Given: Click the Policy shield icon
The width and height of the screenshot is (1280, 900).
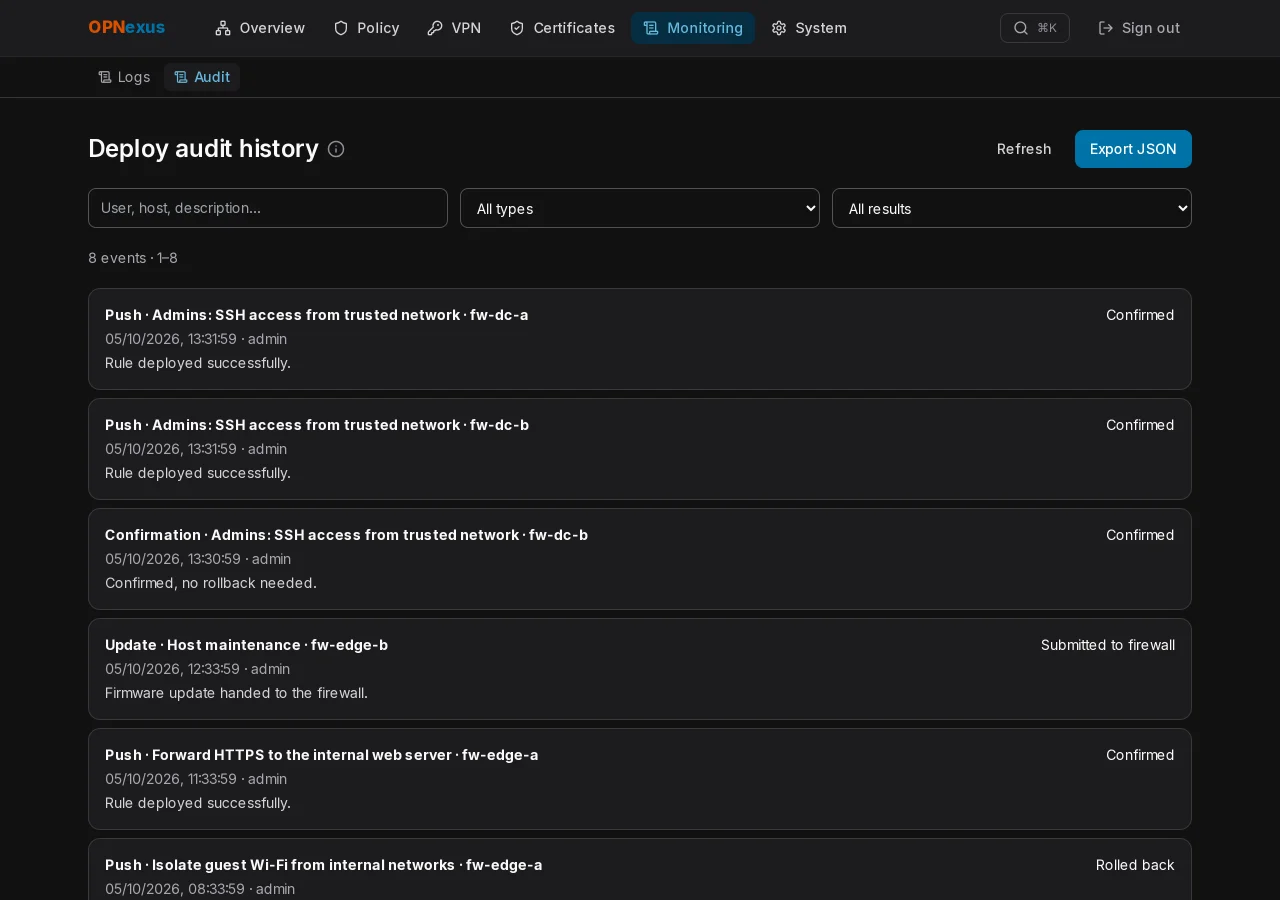Looking at the screenshot, I should point(341,28).
